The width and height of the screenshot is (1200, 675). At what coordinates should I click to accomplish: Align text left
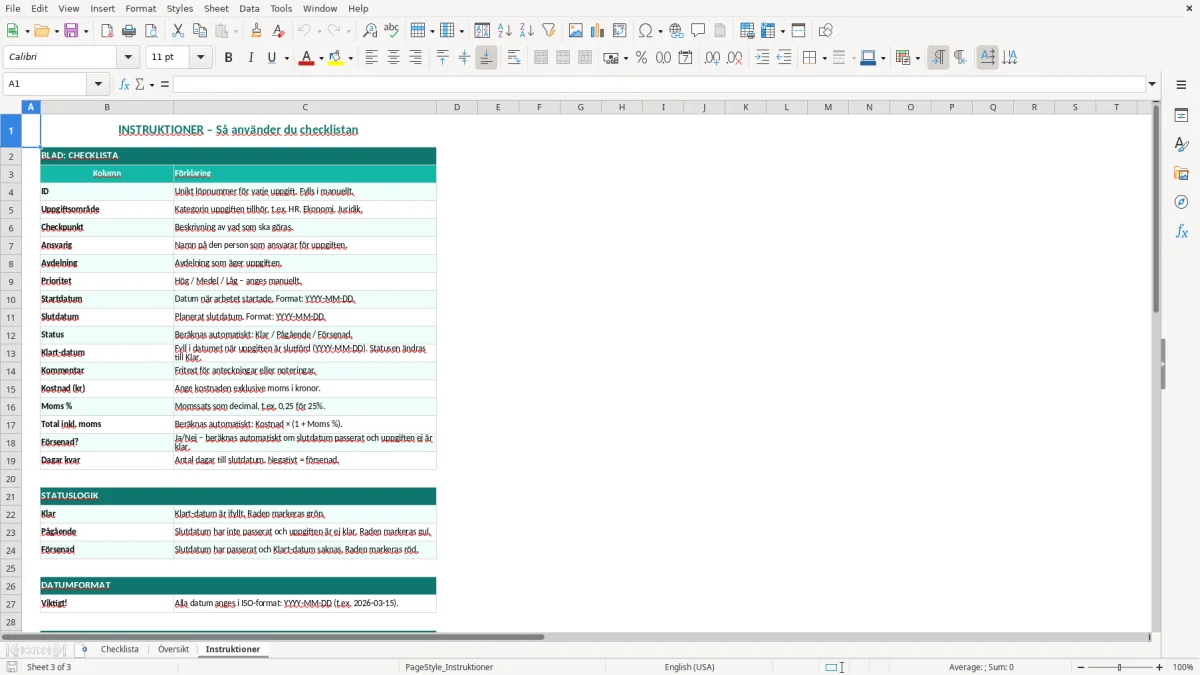371,58
